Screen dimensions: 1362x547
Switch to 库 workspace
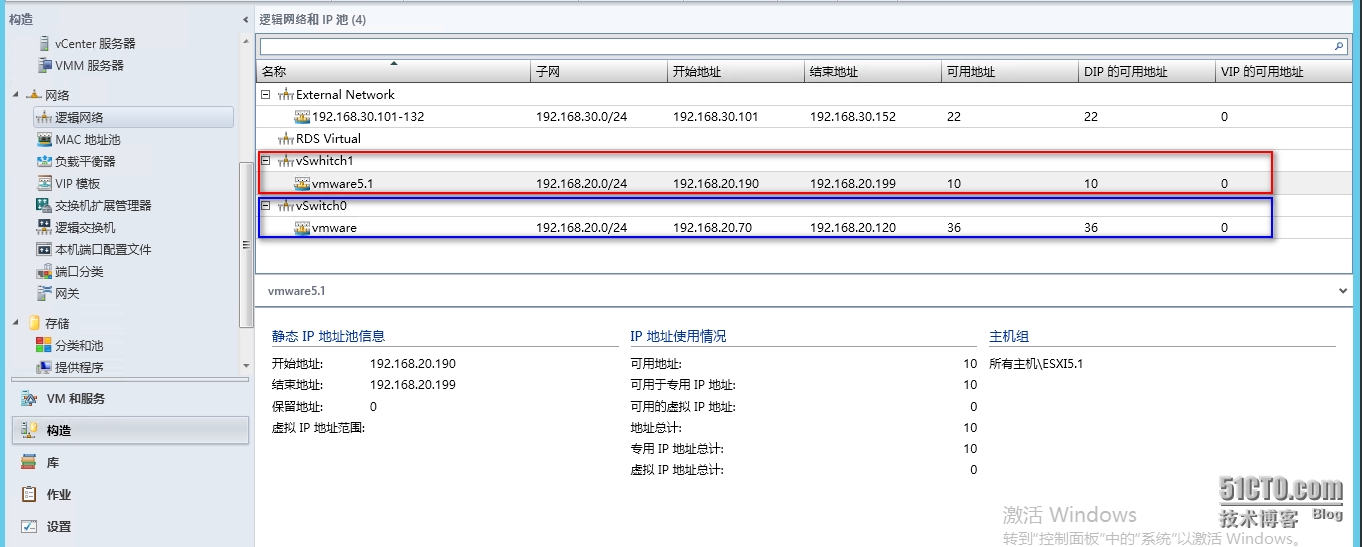tap(130, 462)
